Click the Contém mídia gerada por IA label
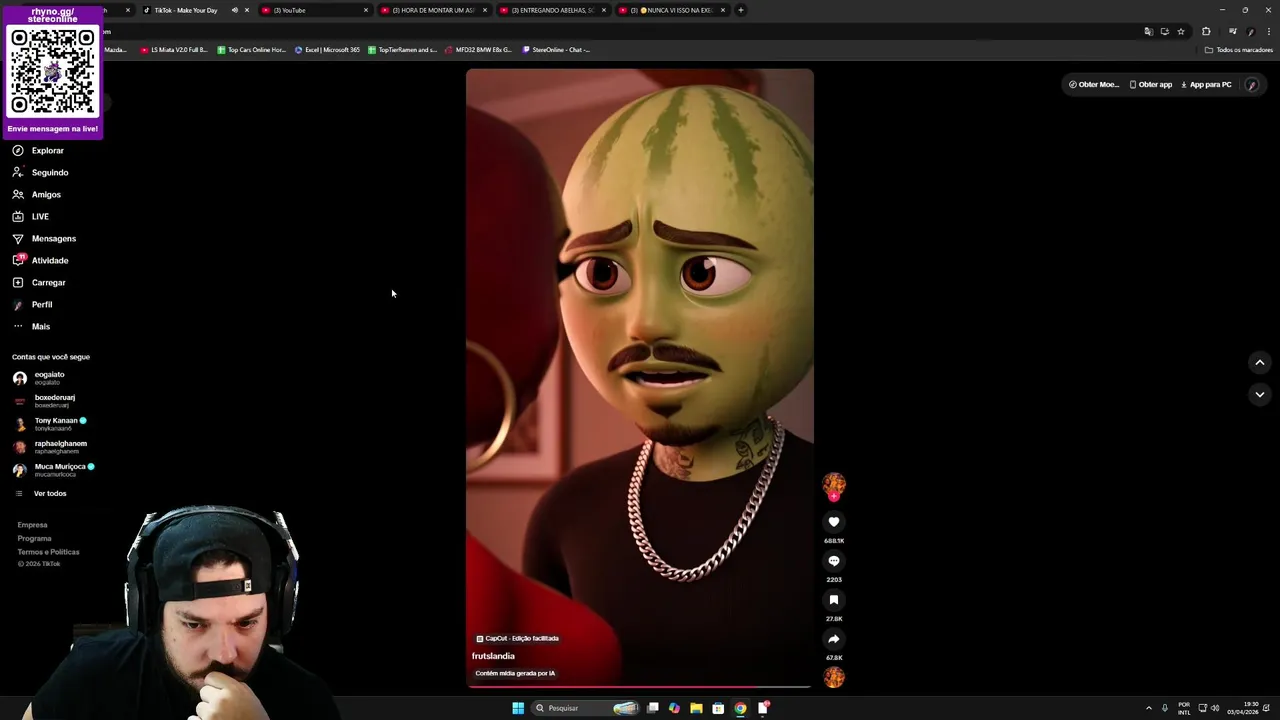Image resolution: width=1280 pixels, height=720 pixels. coord(515,673)
